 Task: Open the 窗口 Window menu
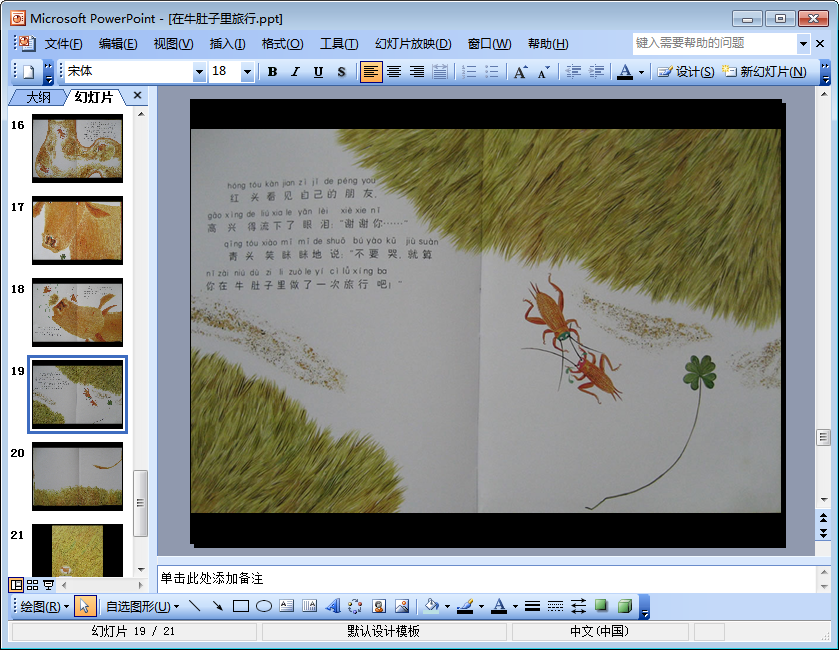pyautogui.click(x=489, y=44)
